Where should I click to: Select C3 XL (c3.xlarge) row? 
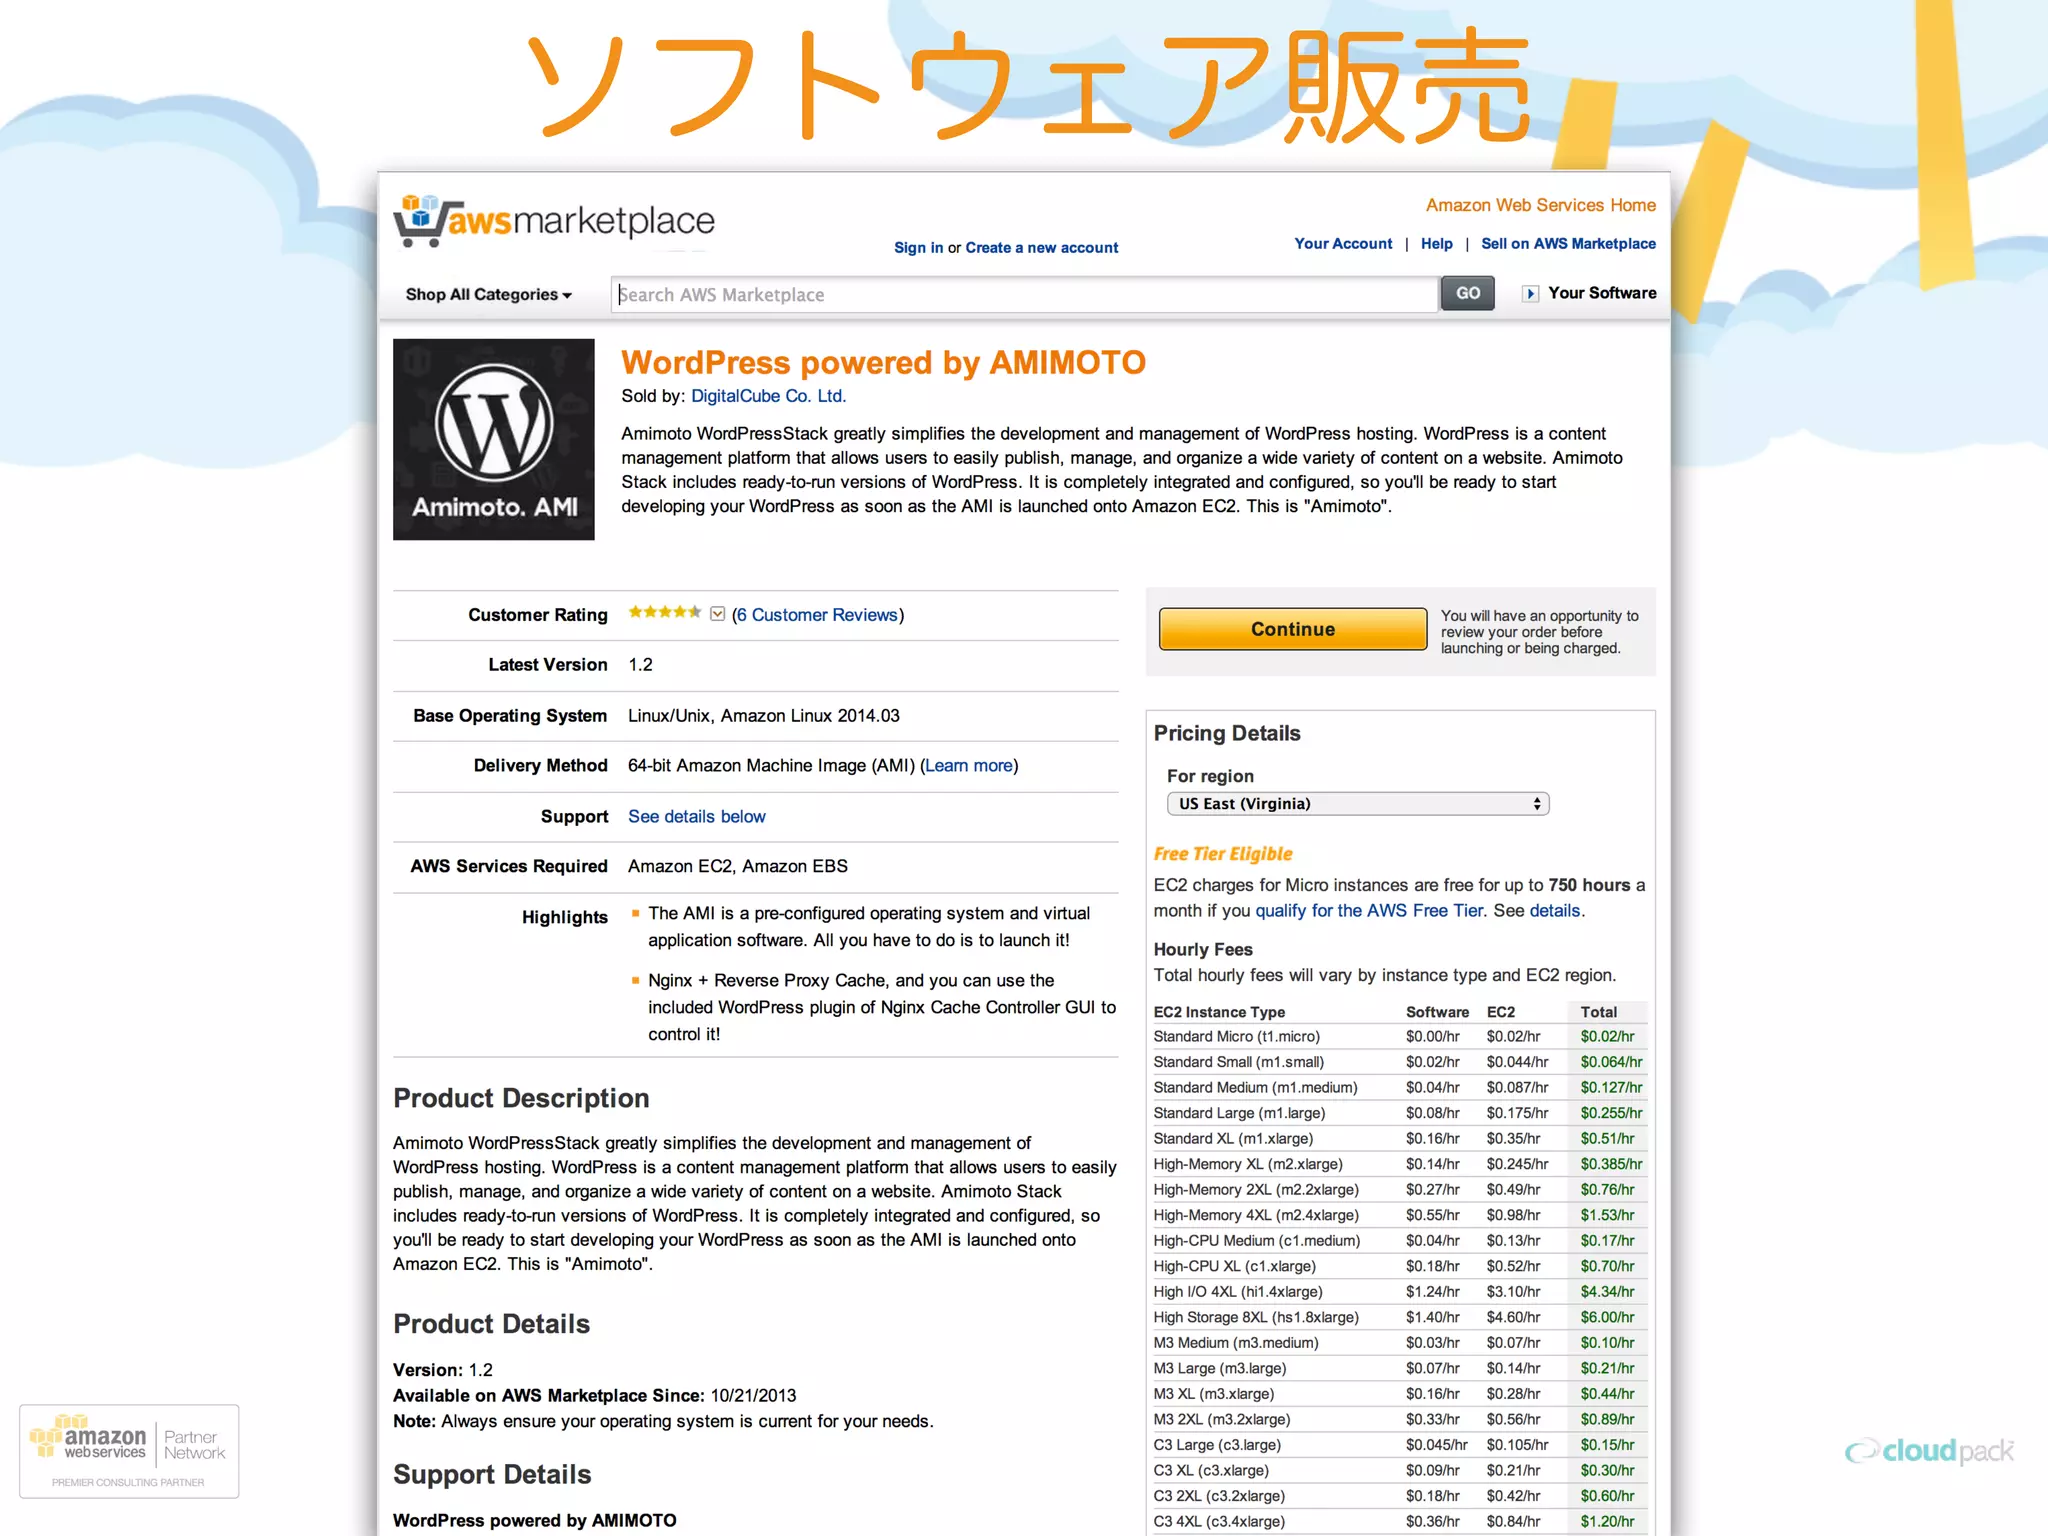point(1399,1470)
